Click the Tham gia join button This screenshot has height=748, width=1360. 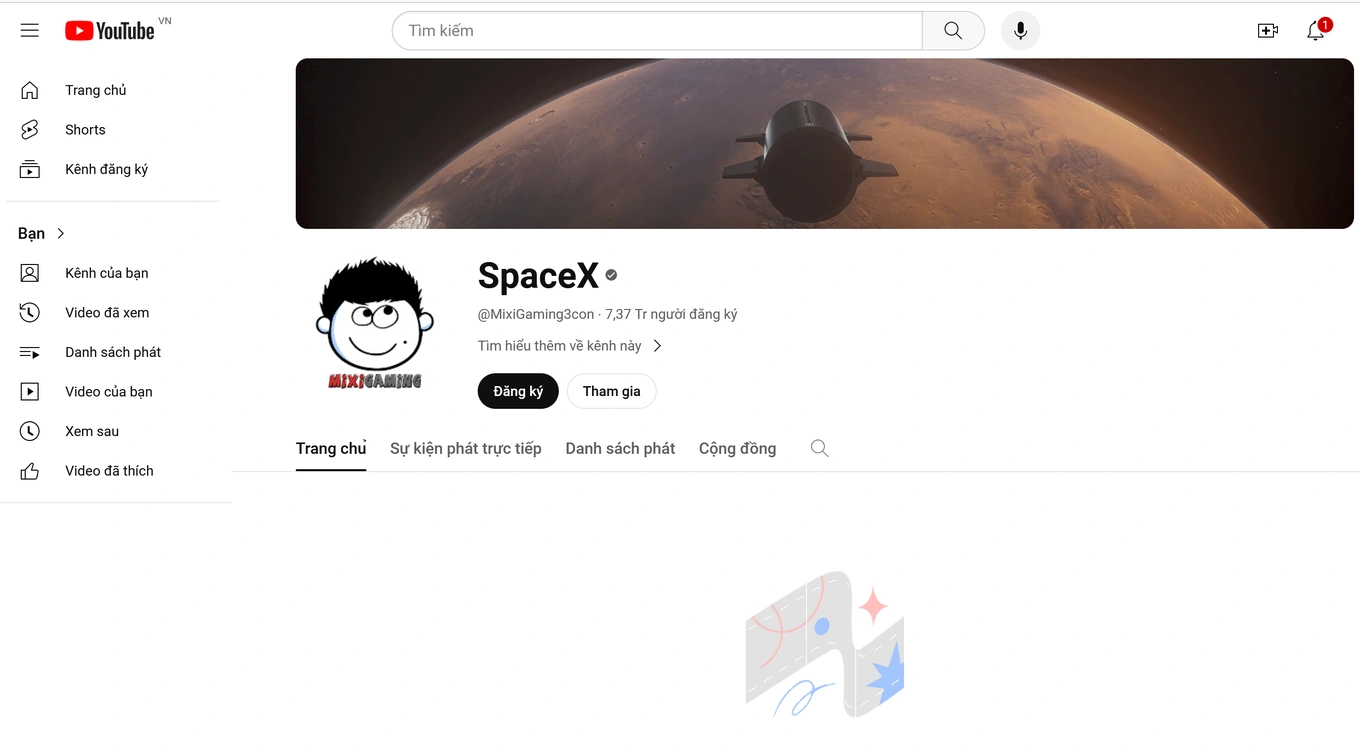[x=611, y=391]
